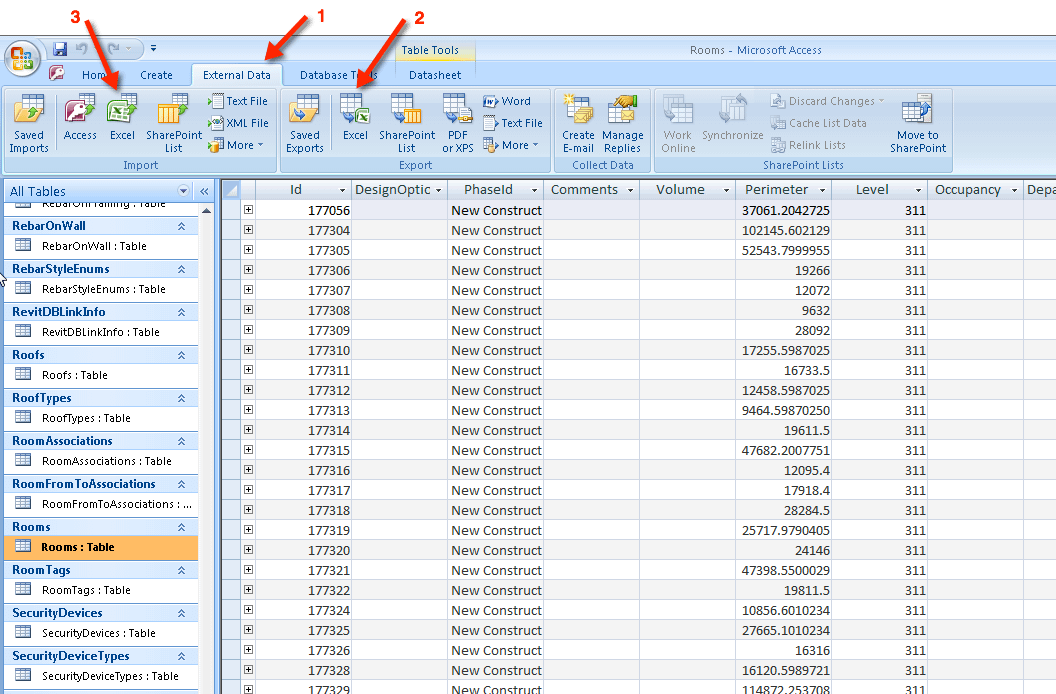Image resolution: width=1056 pixels, height=694 pixels.
Task: Open the Import group's More dropdown
Action: [x=236, y=145]
